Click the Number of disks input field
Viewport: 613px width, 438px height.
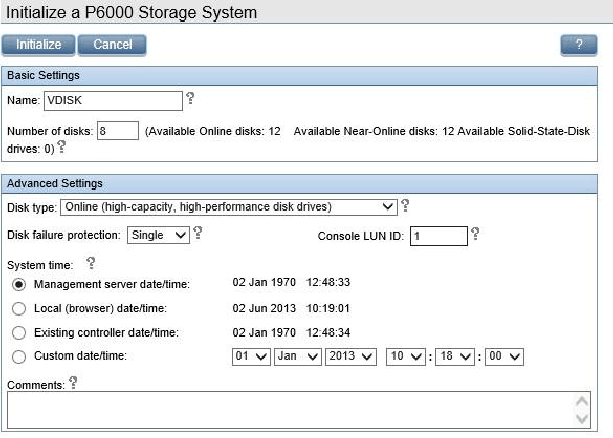pyautogui.click(x=118, y=130)
